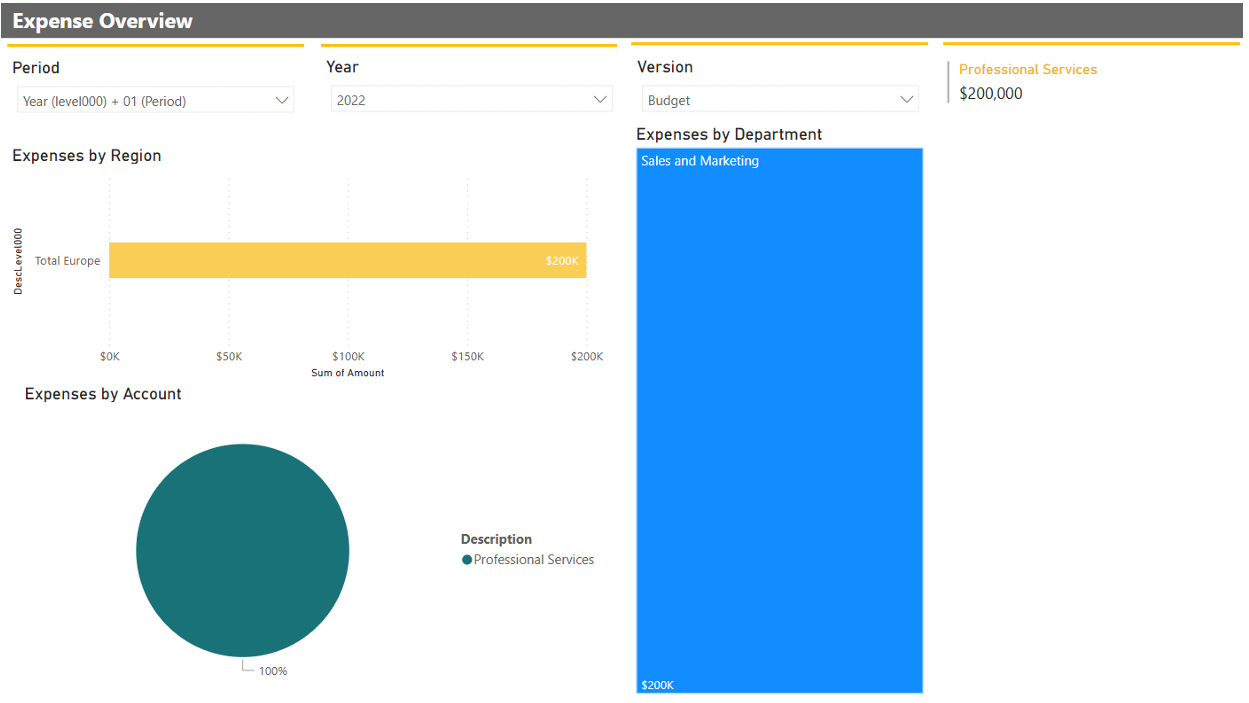Expand the Year dropdown showing 2022
Viewport: 1249px width, 703px height.
(x=471, y=100)
